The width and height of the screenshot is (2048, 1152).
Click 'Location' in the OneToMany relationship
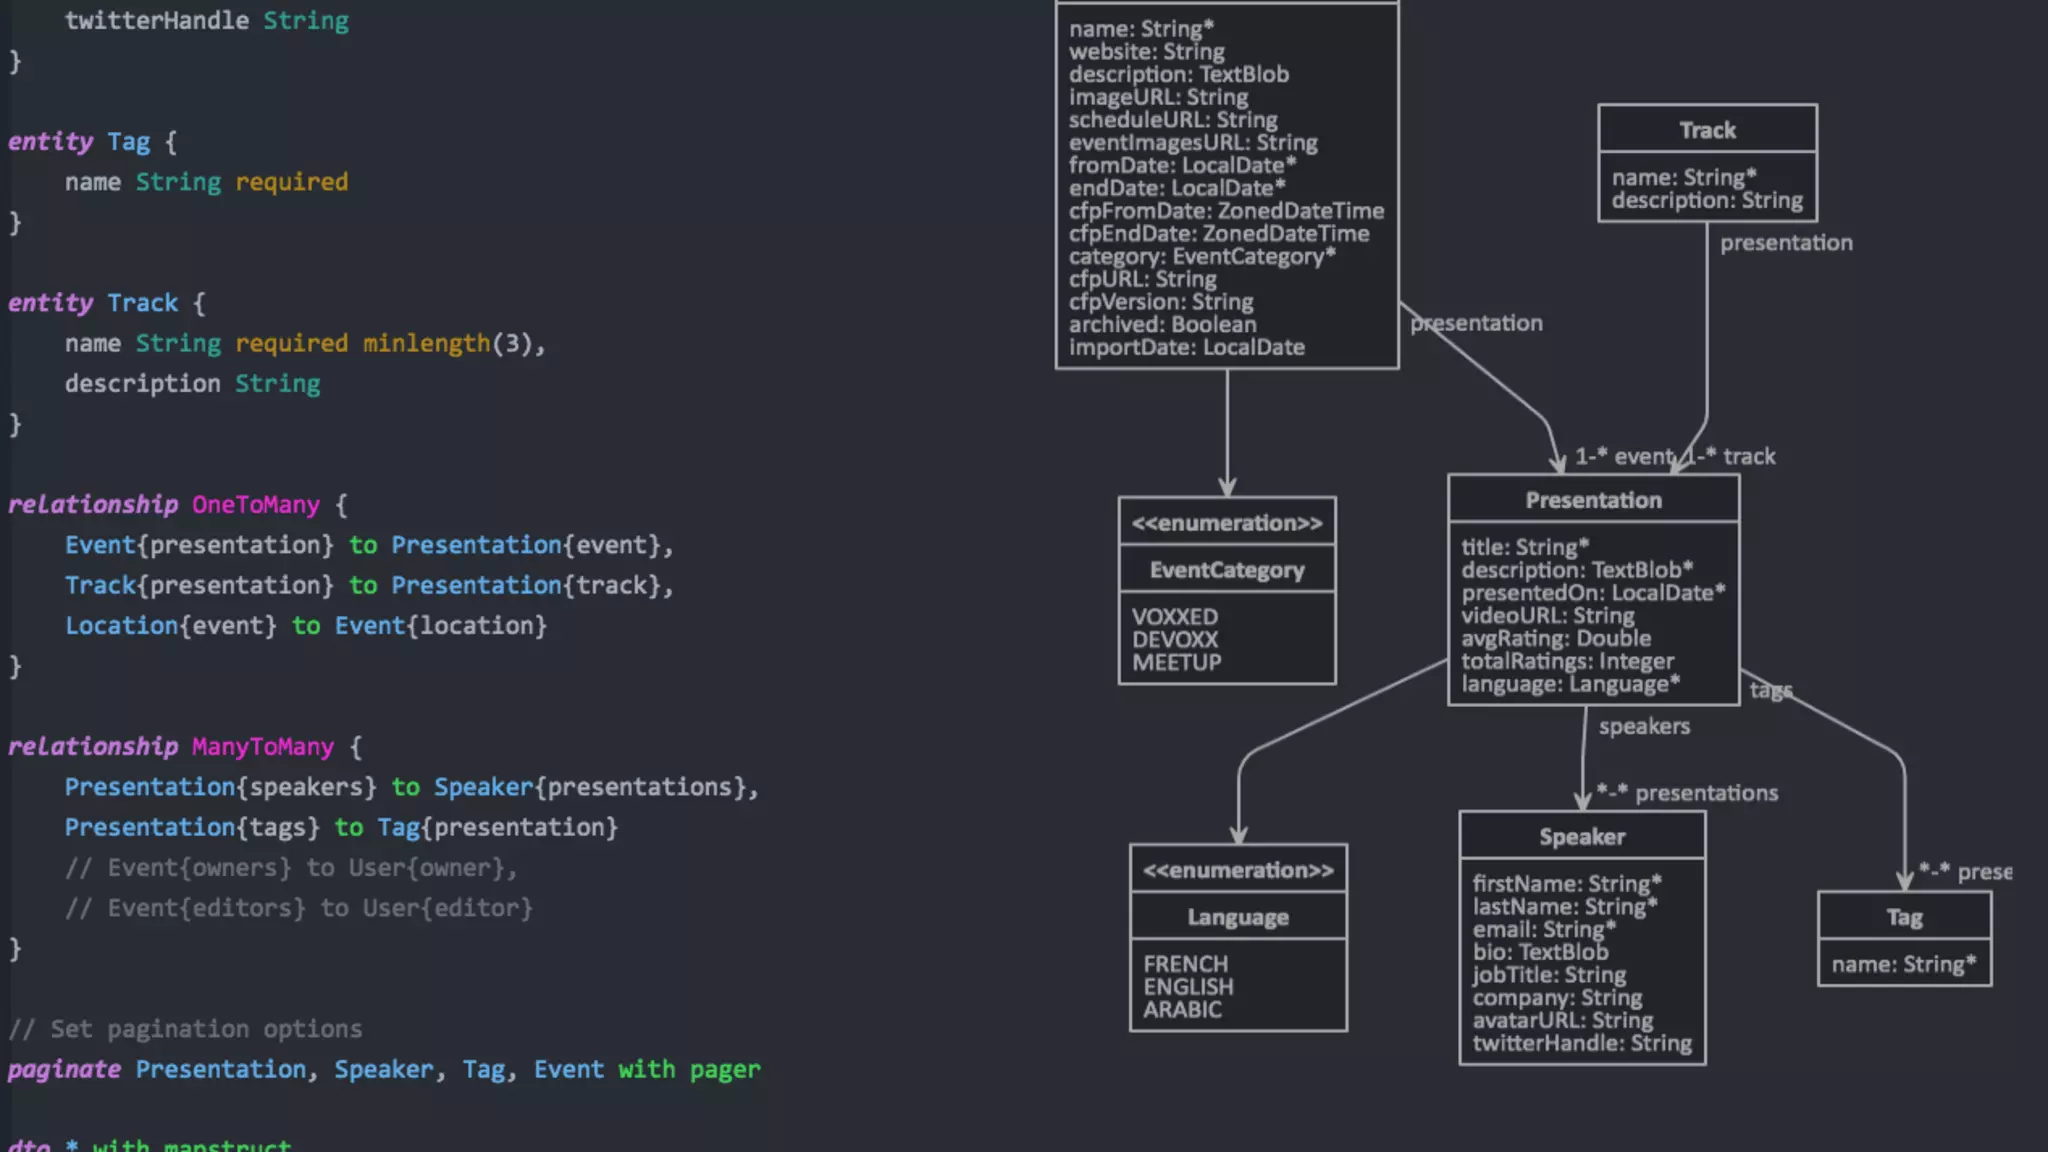(x=121, y=626)
